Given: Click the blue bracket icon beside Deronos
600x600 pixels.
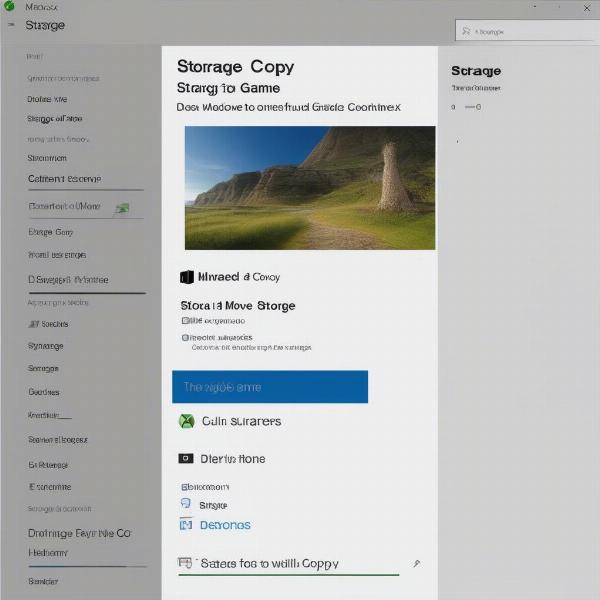Looking at the screenshot, I should click(x=186, y=525).
